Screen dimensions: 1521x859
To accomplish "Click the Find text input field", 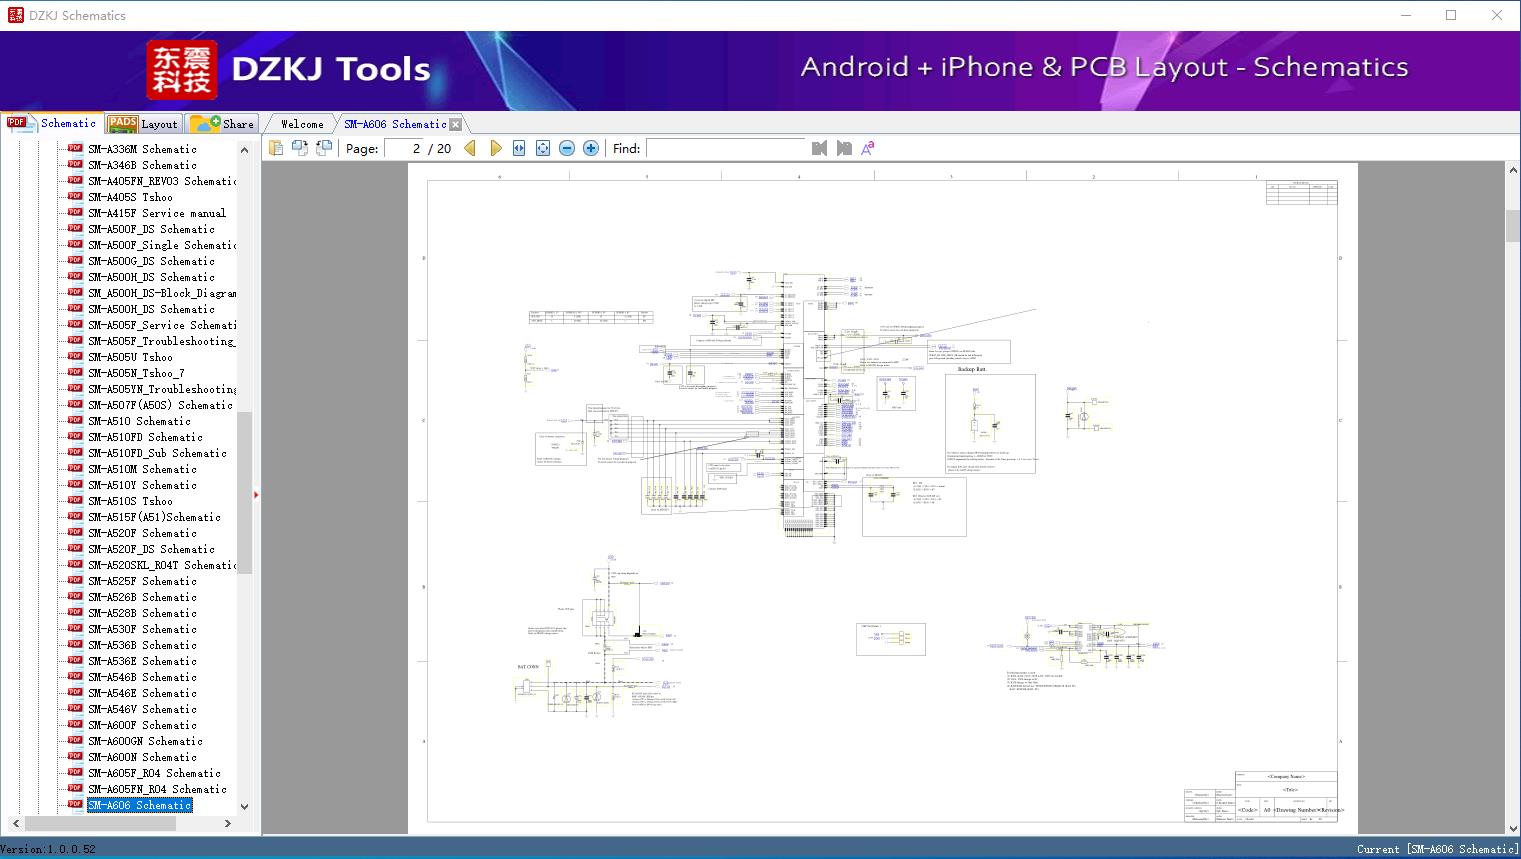I will click(725, 148).
